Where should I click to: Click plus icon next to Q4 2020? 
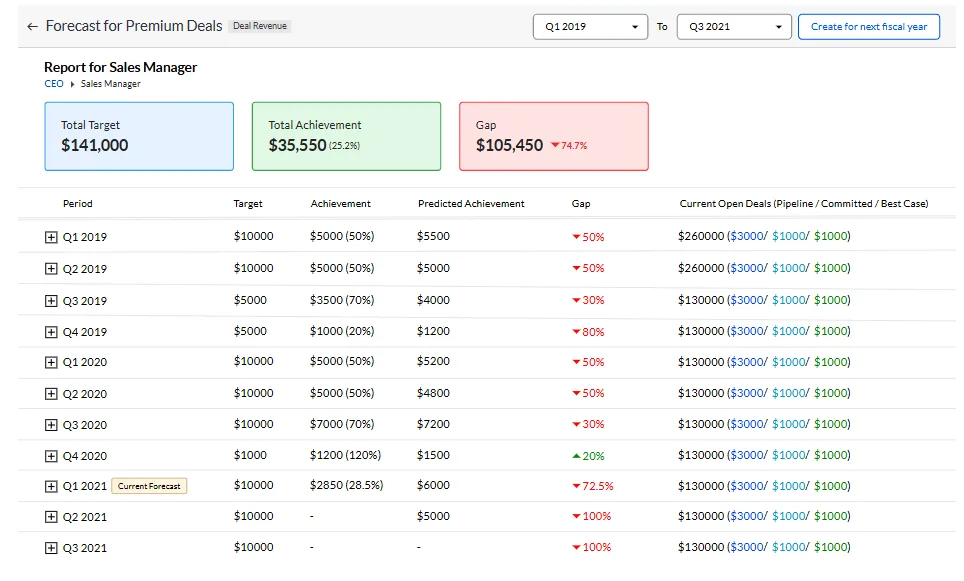point(51,456)
